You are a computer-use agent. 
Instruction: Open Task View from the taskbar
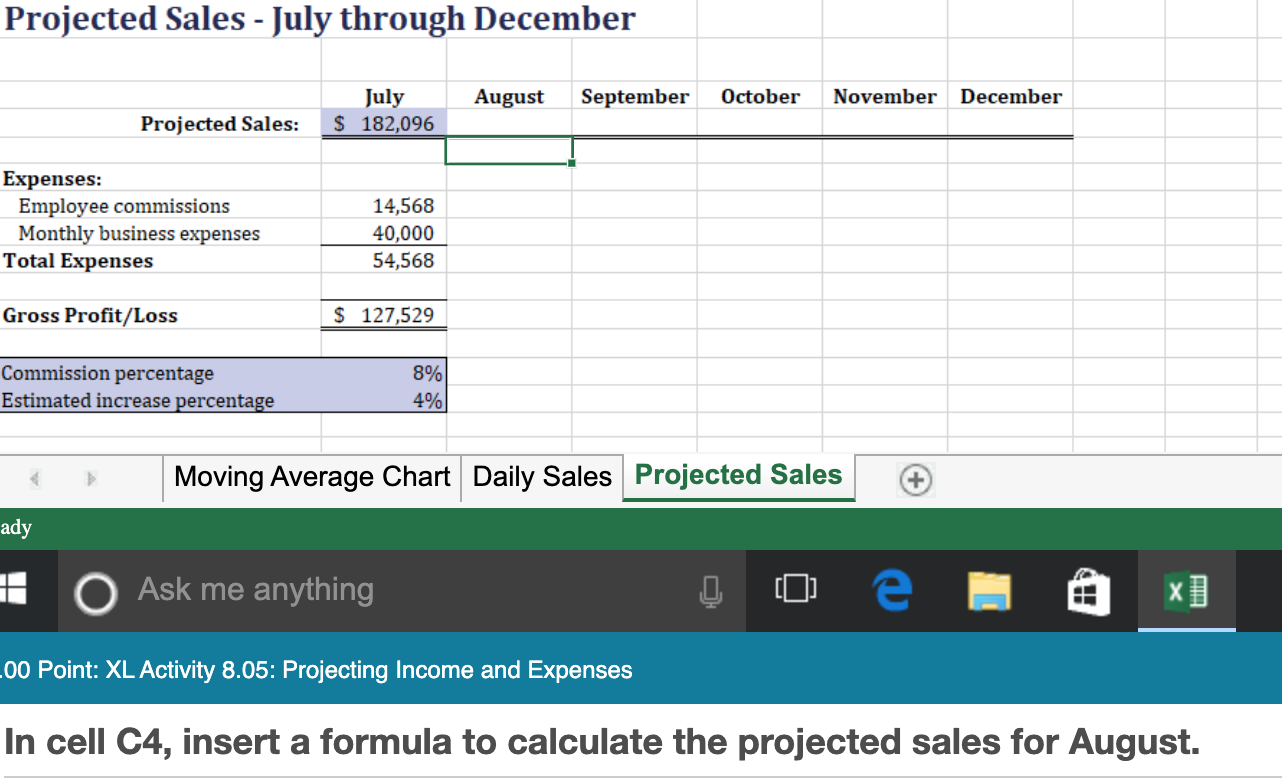pos(795,590)
